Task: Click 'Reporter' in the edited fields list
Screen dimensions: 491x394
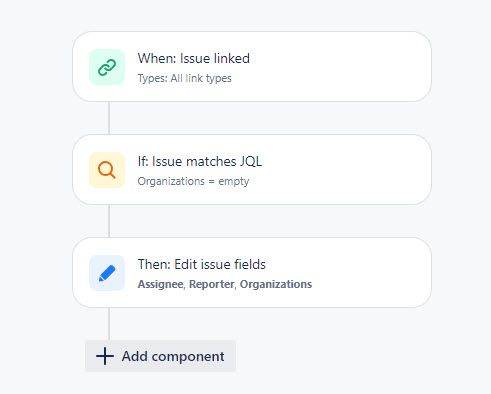Action: coord(211,284)
